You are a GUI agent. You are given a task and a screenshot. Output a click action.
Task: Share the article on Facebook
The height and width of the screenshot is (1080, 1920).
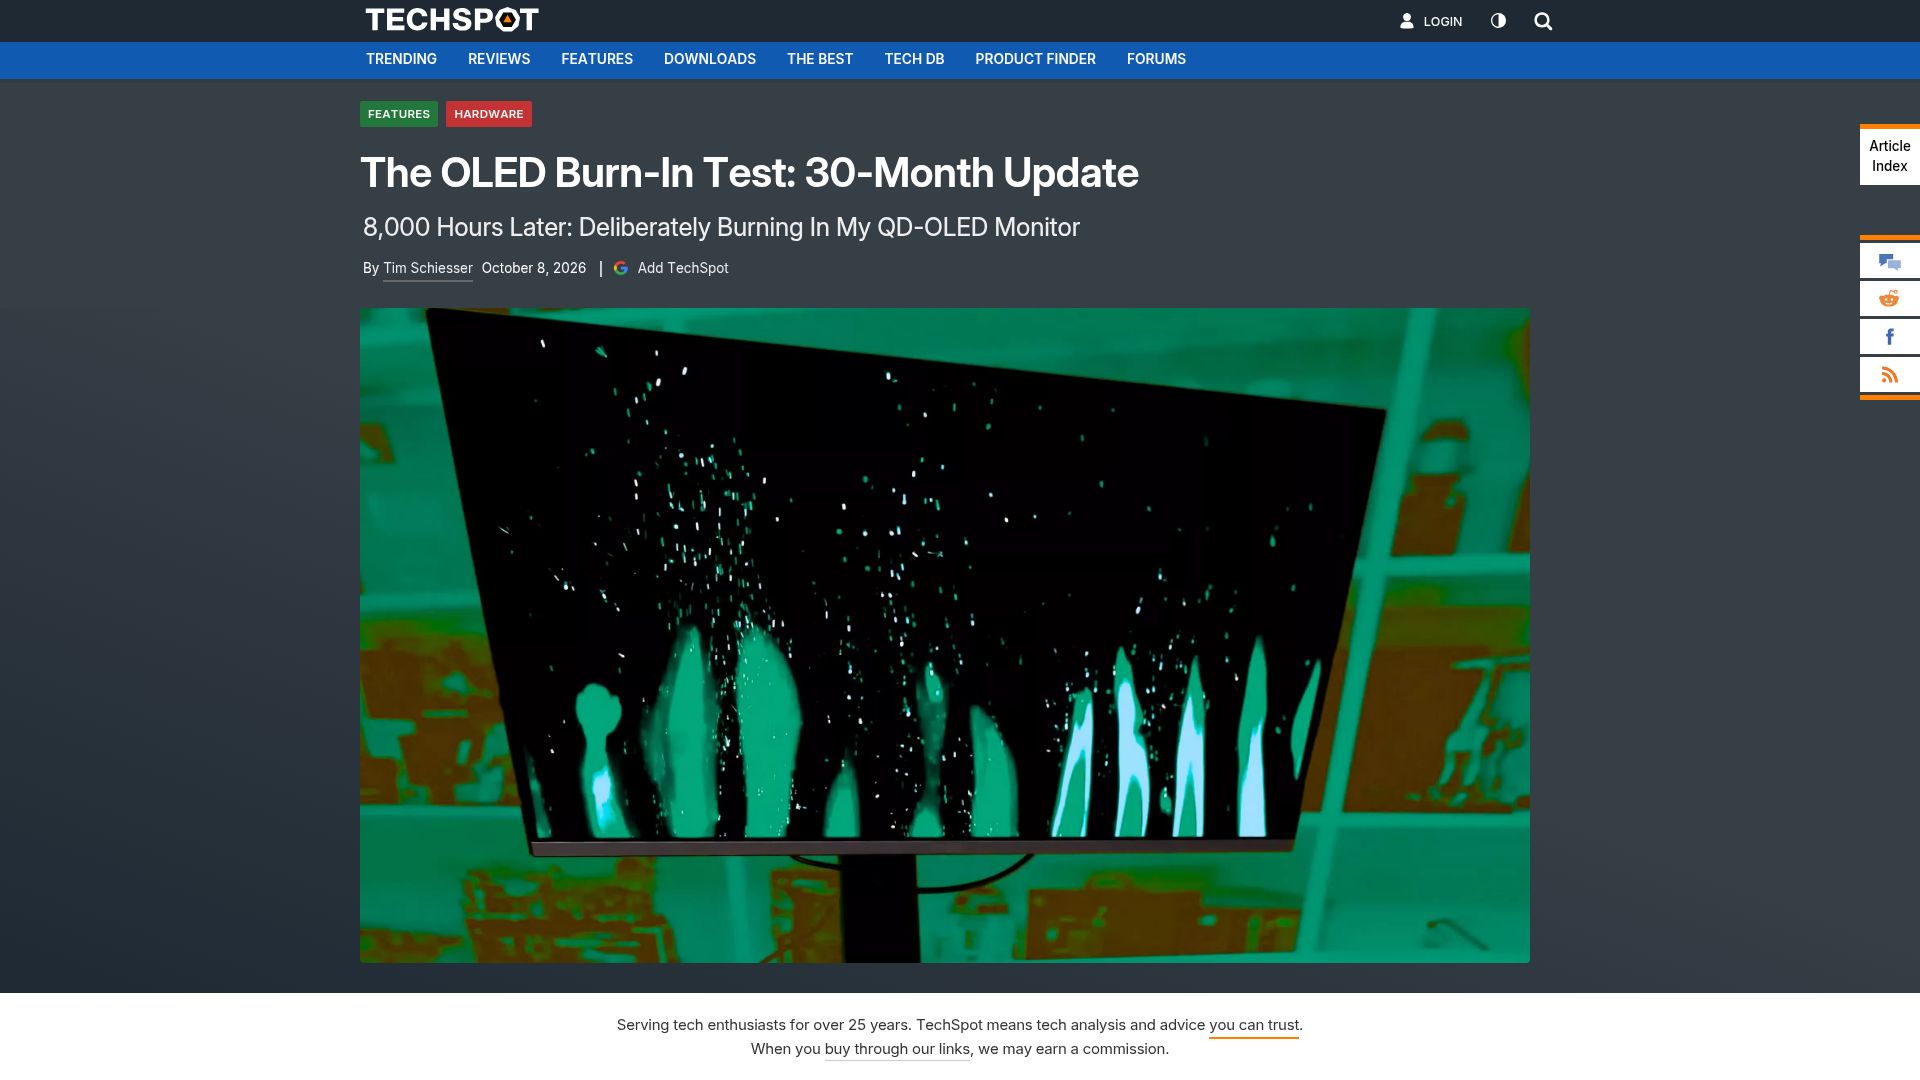[1889, 337]
